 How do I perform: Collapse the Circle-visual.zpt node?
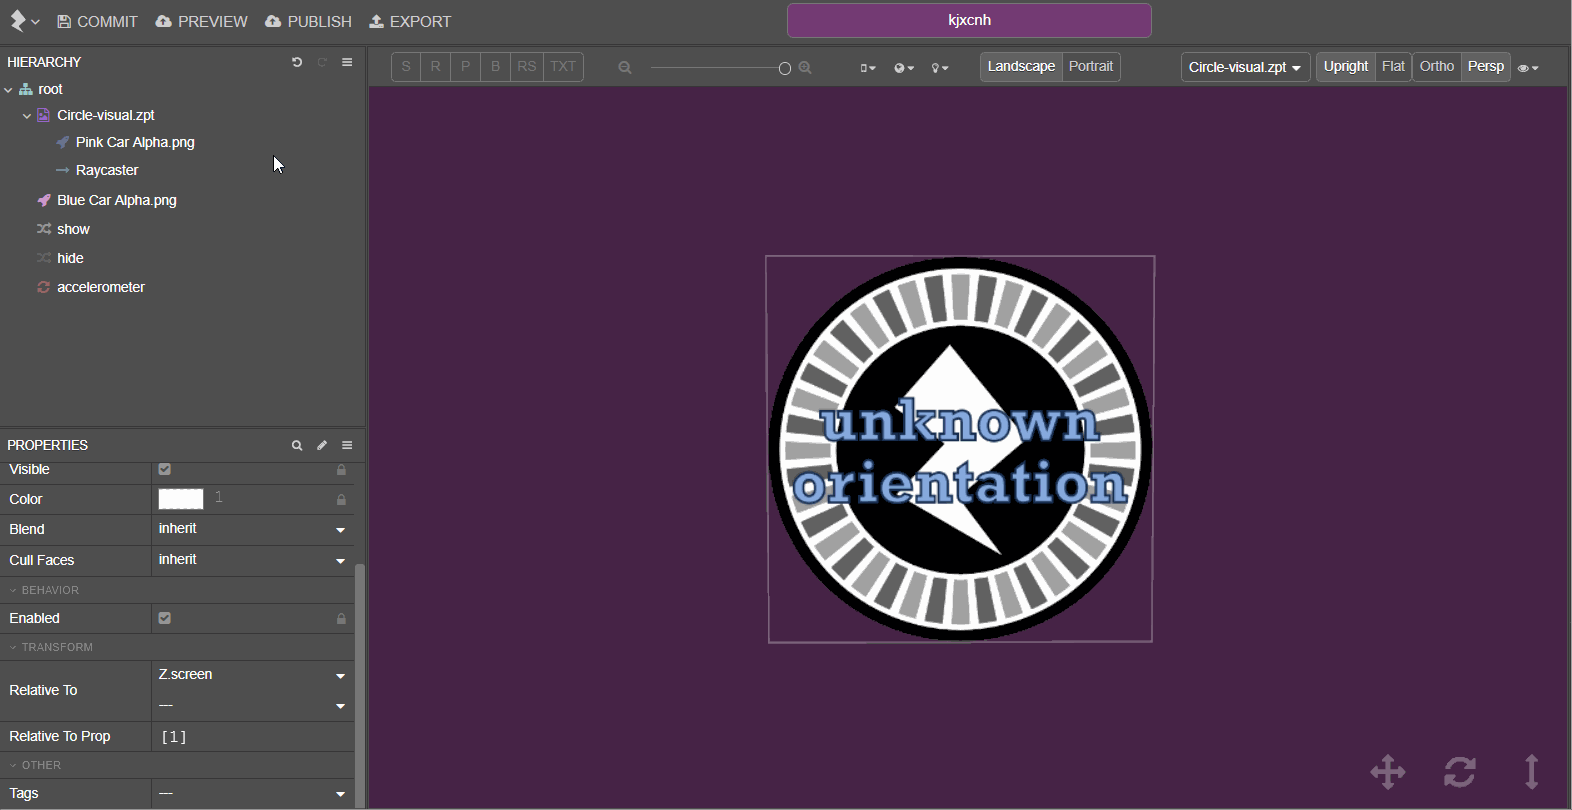(x=27, y=115)
